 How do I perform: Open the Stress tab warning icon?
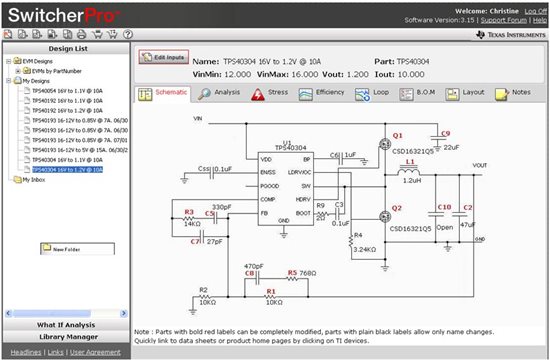pos(258,94)
